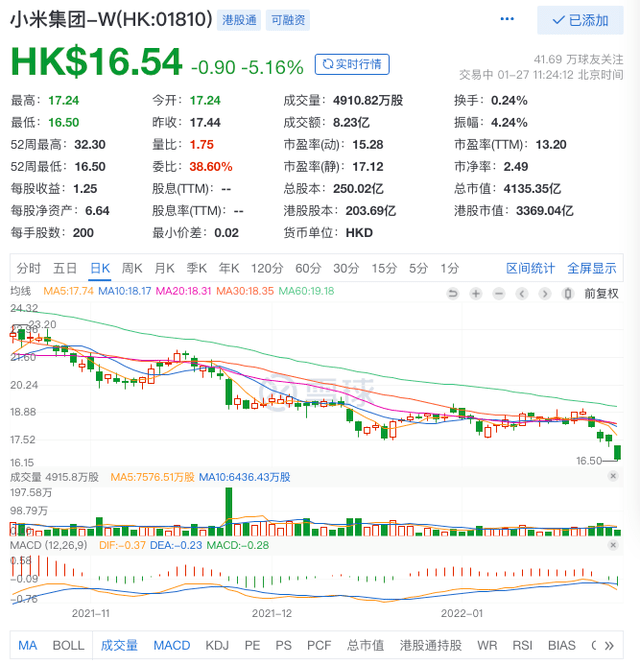
Task: Toggle the MACD indicator at bottom
Action: pos(171,645)
